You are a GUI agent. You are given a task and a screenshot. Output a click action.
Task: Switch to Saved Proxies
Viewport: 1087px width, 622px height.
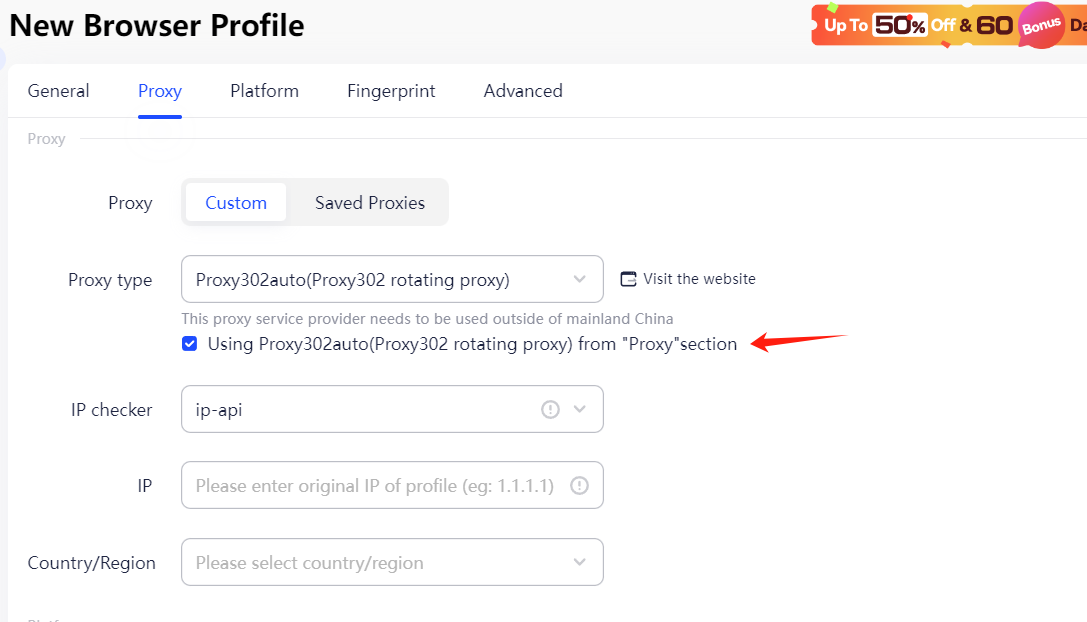369,202
